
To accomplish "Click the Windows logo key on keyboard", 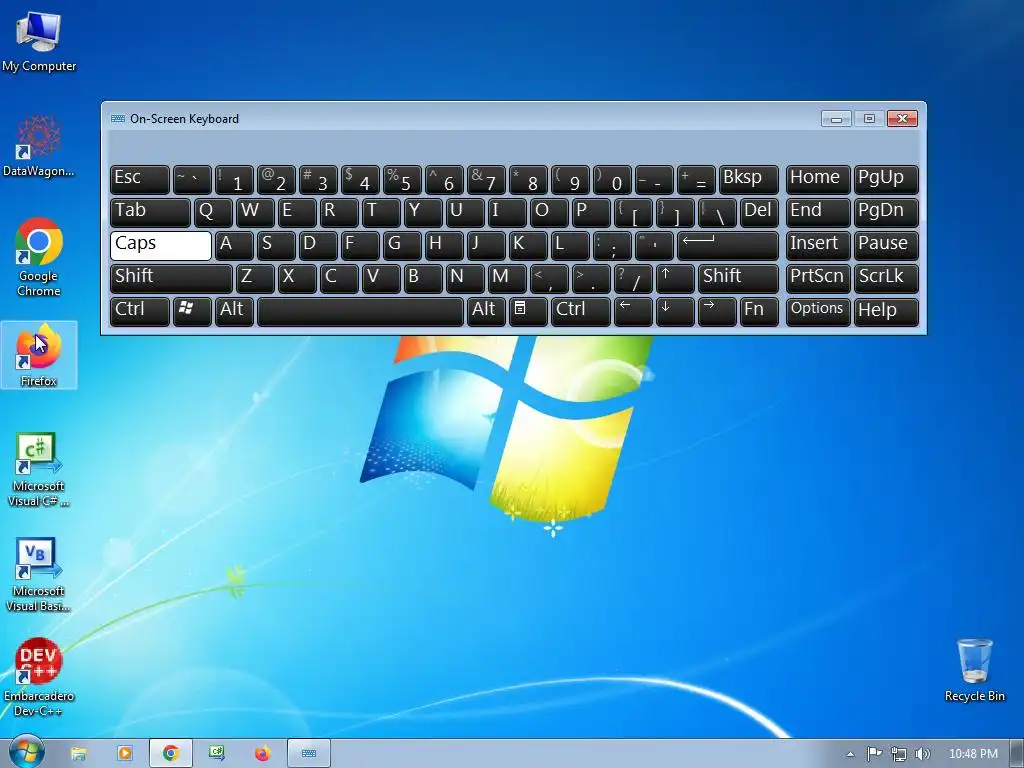I will 192,312.
